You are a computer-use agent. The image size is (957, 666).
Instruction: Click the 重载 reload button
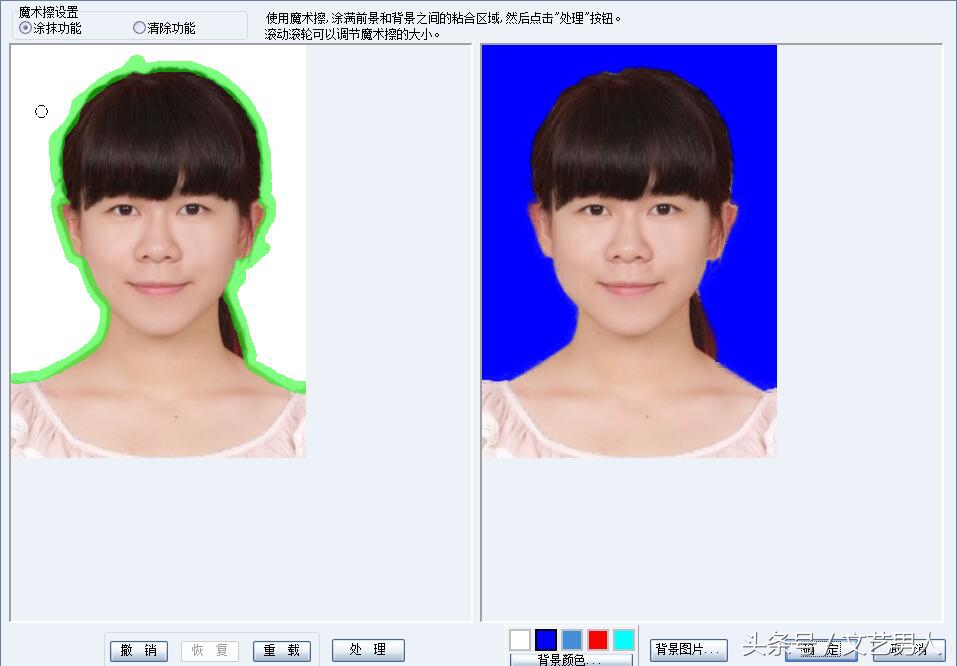281,650
